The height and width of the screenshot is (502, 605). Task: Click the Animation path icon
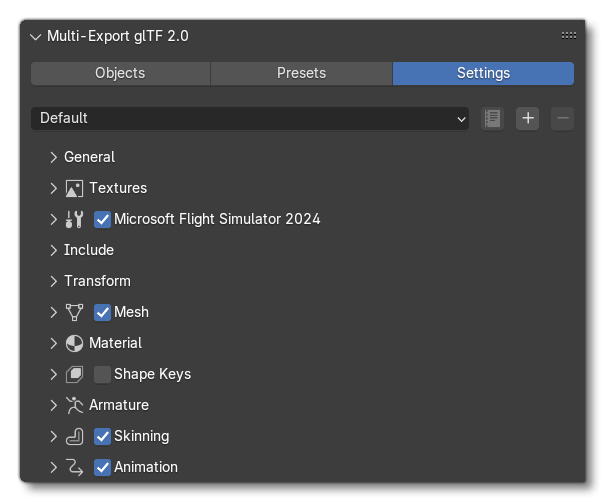(74, 468)
